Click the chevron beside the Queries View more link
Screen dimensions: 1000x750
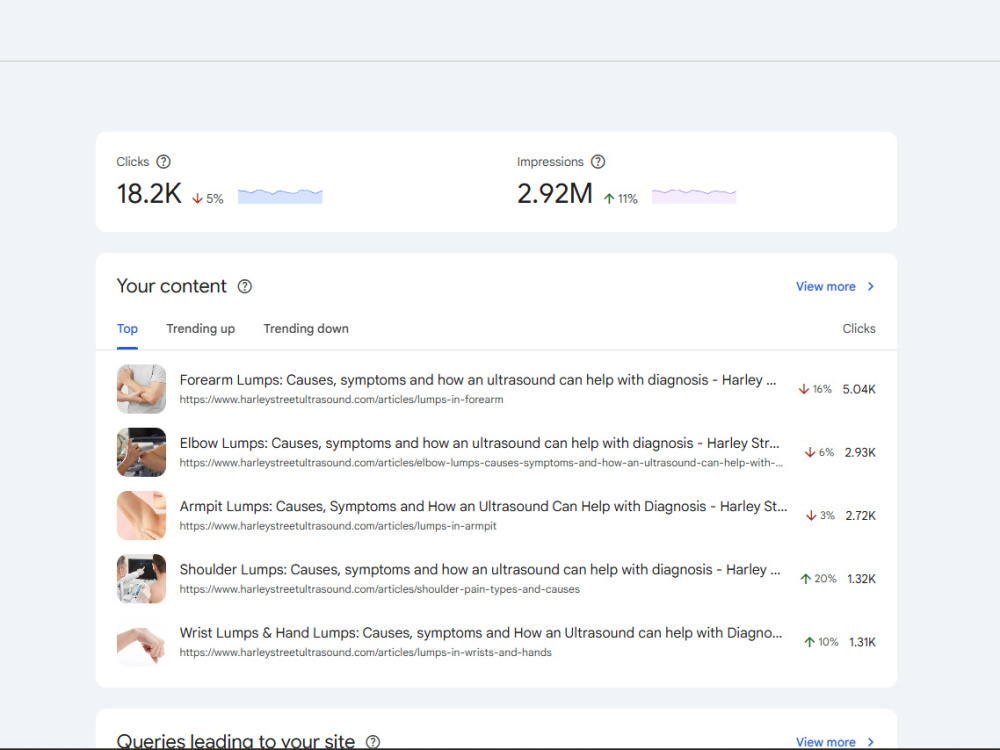tap(871, 742)
